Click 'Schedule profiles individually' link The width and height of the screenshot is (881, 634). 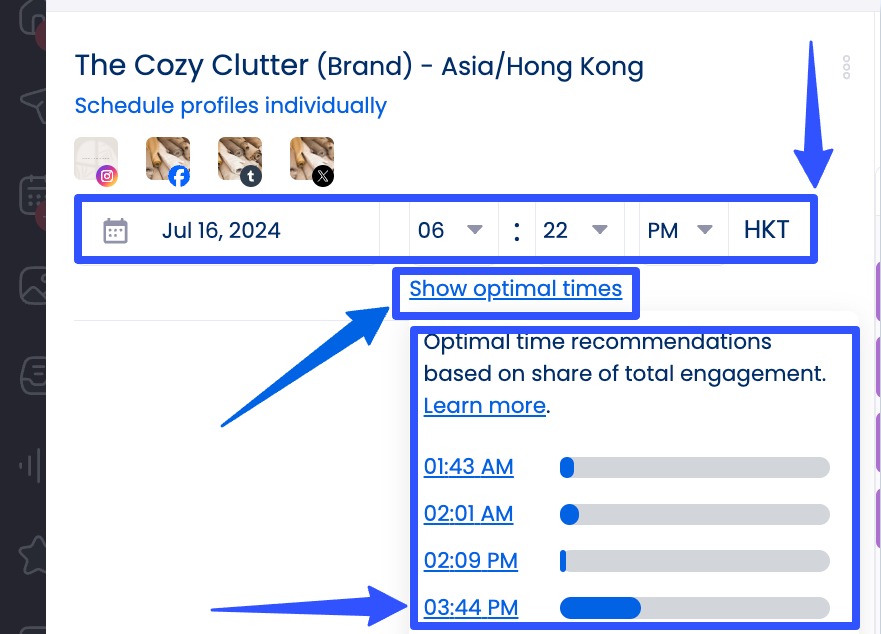(x=230, y=106)
